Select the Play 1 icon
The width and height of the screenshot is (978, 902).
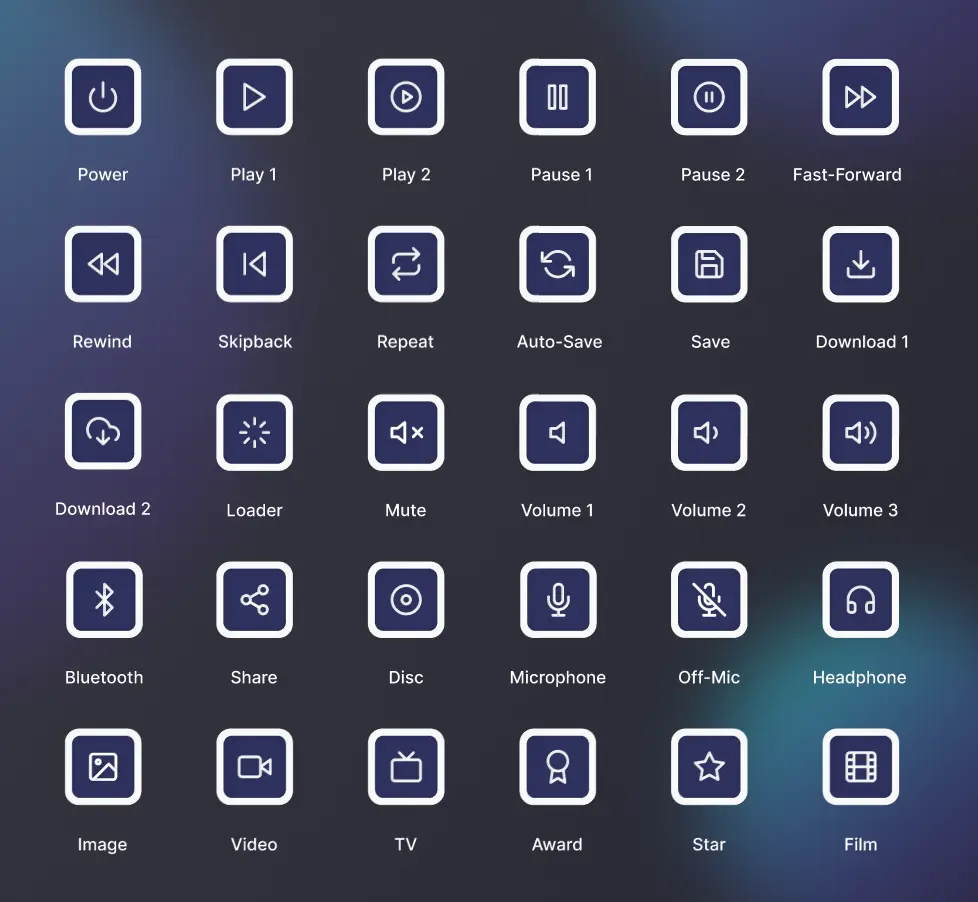[x=254, y=97]
